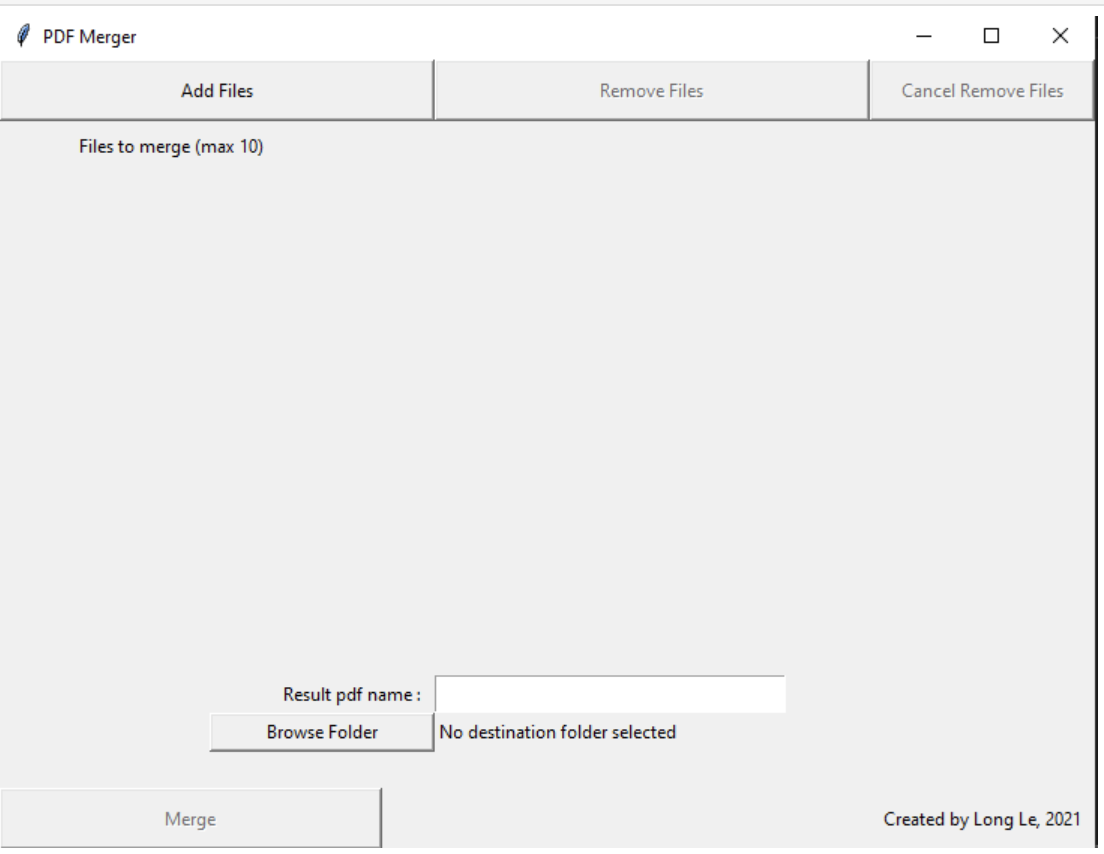Close the PDF Merger window
The width and height of the screenshot is (1104, 854).
1060,36
